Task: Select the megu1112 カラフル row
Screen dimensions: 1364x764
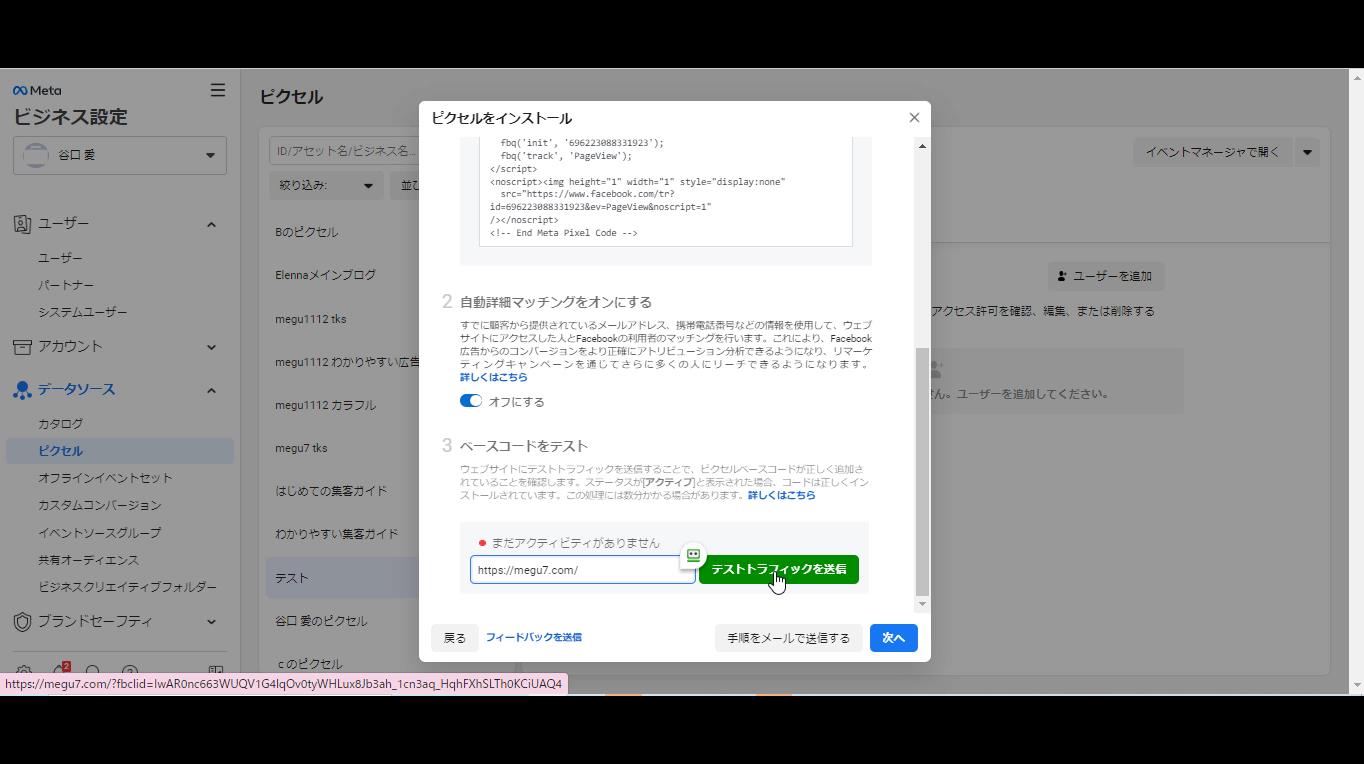Action: pyautogui.click(x=343, y=405)
